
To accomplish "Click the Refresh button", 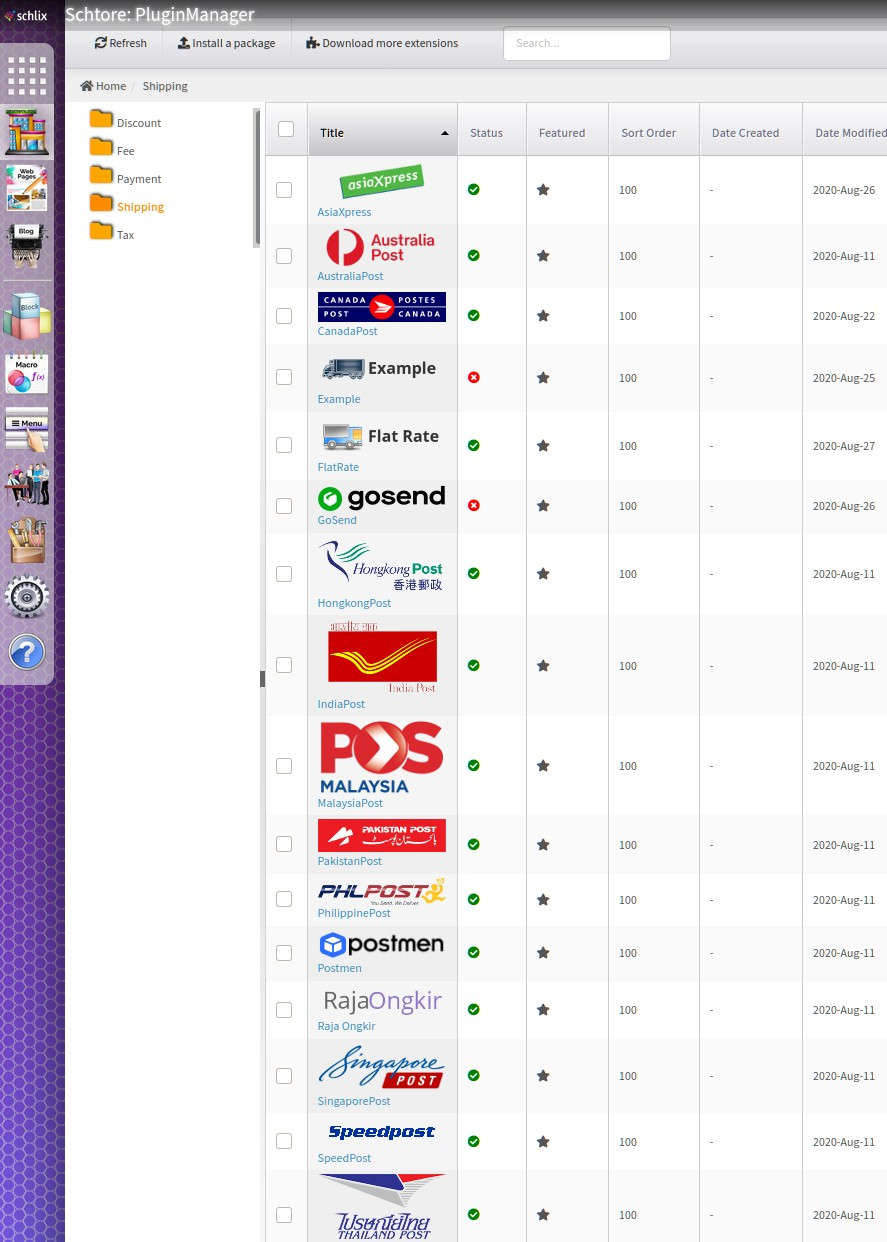I will click(121, 43).
